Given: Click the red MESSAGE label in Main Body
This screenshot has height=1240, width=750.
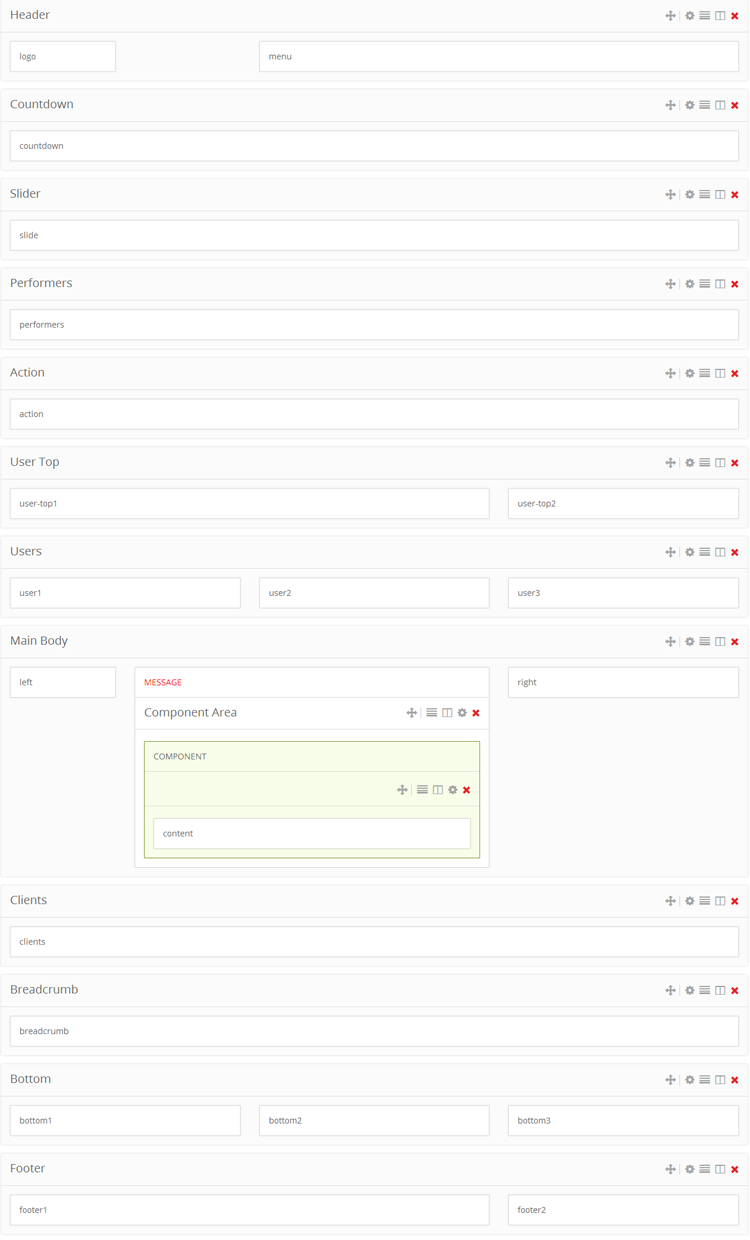Looking at the screenshot, I should 163,683.
